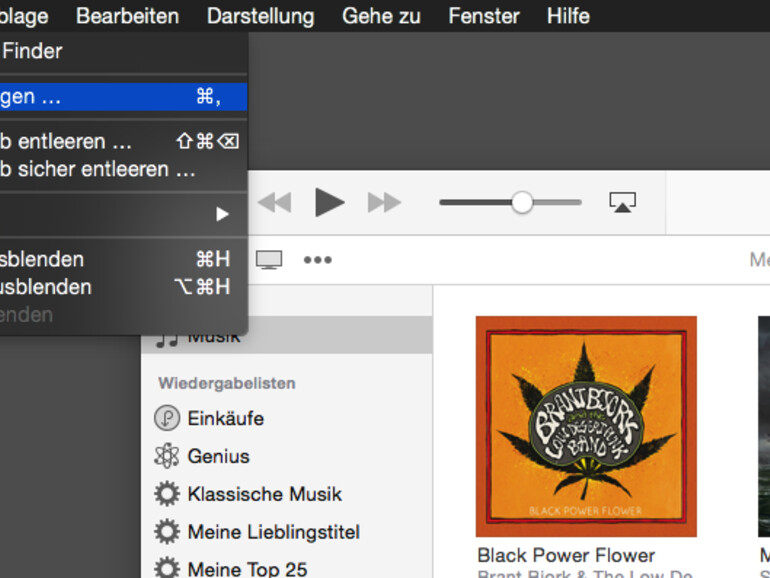Click the Brant Bjork artist name under album
This screenshot has width=770, height=578.
coord(585,574)
